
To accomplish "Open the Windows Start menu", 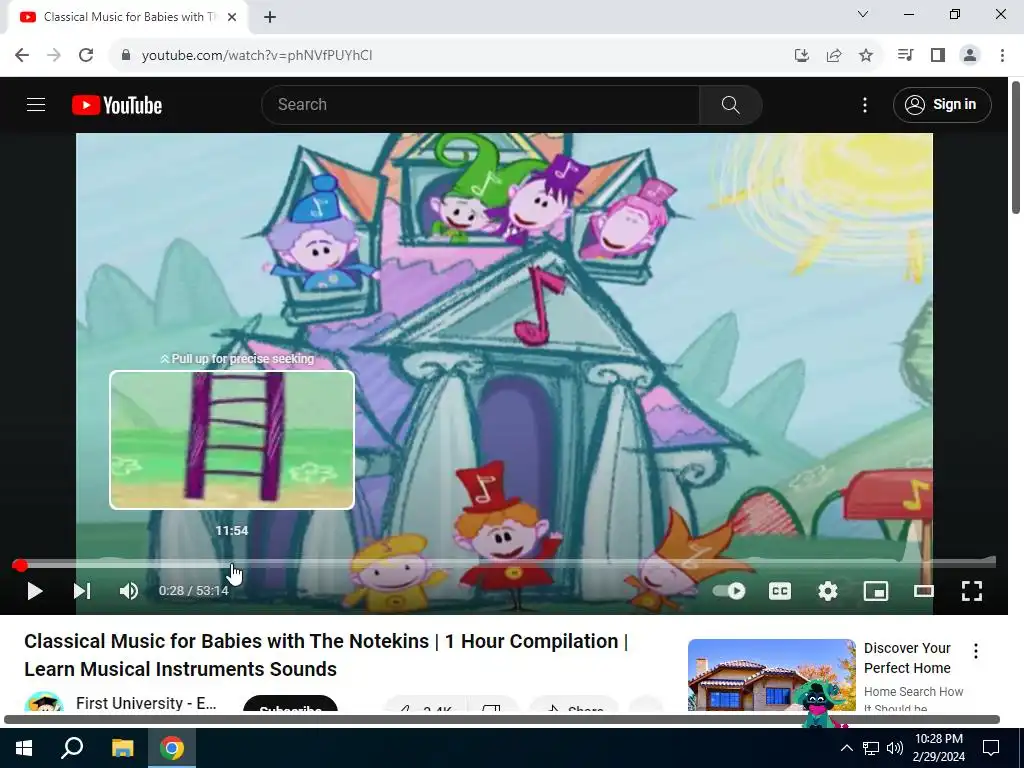I will point(24,748).
